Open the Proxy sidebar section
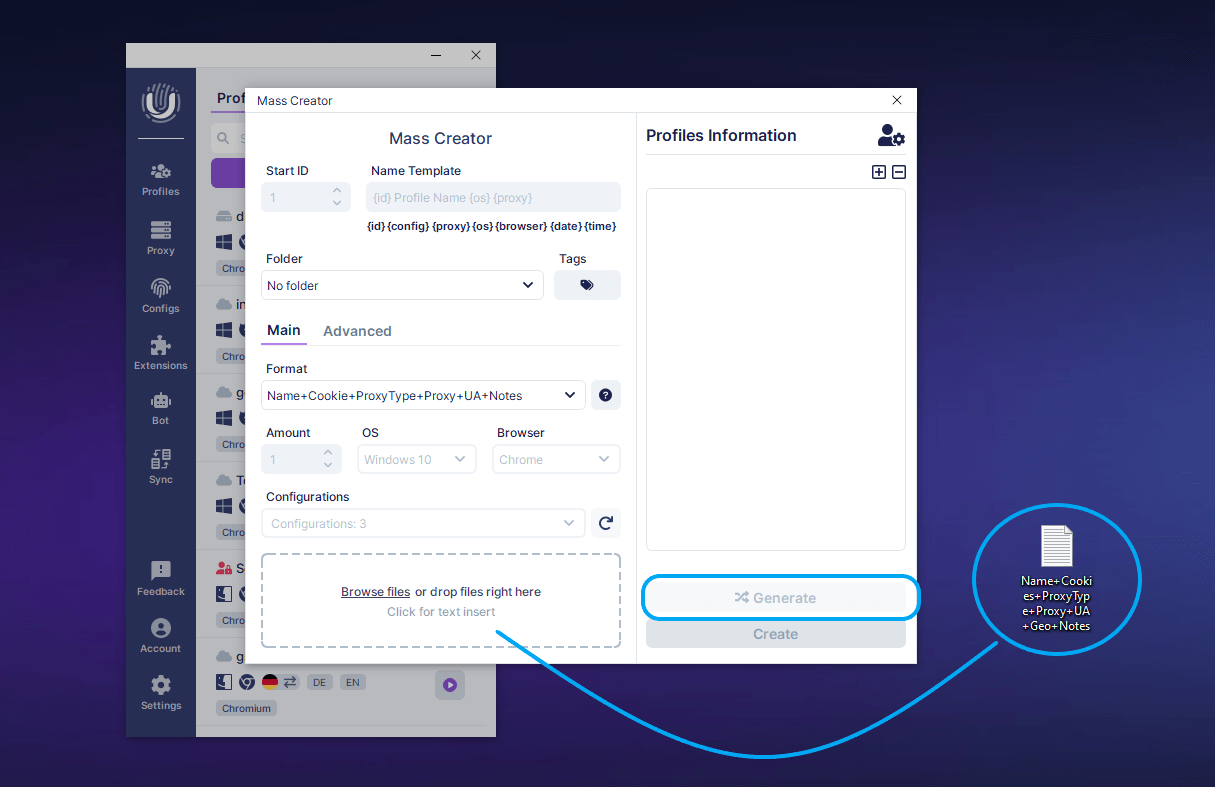 pos(160,238)
